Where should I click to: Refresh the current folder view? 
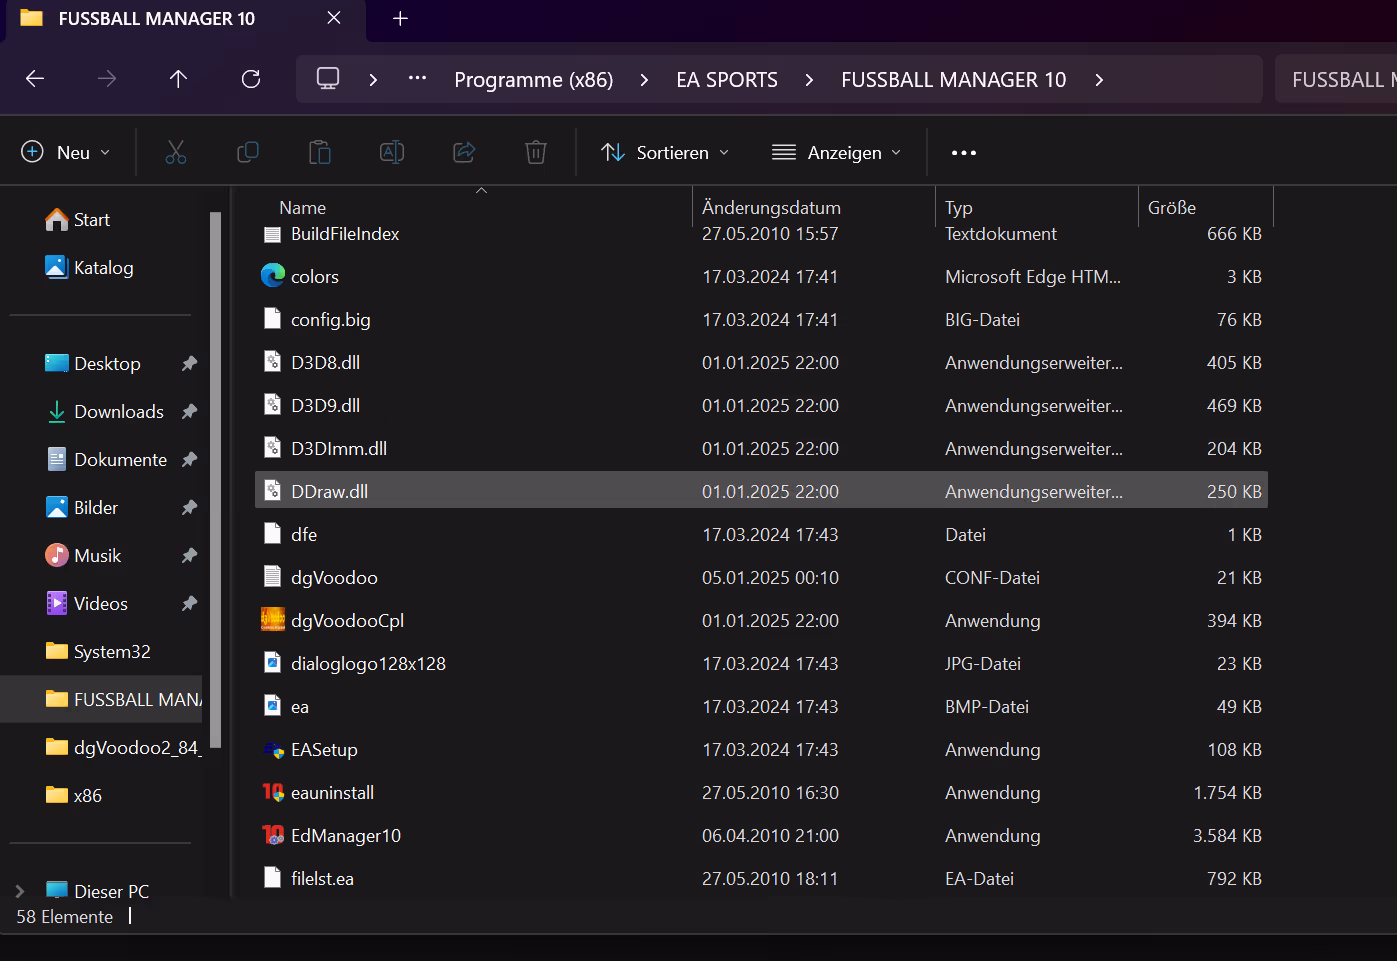tap(251, 79)
